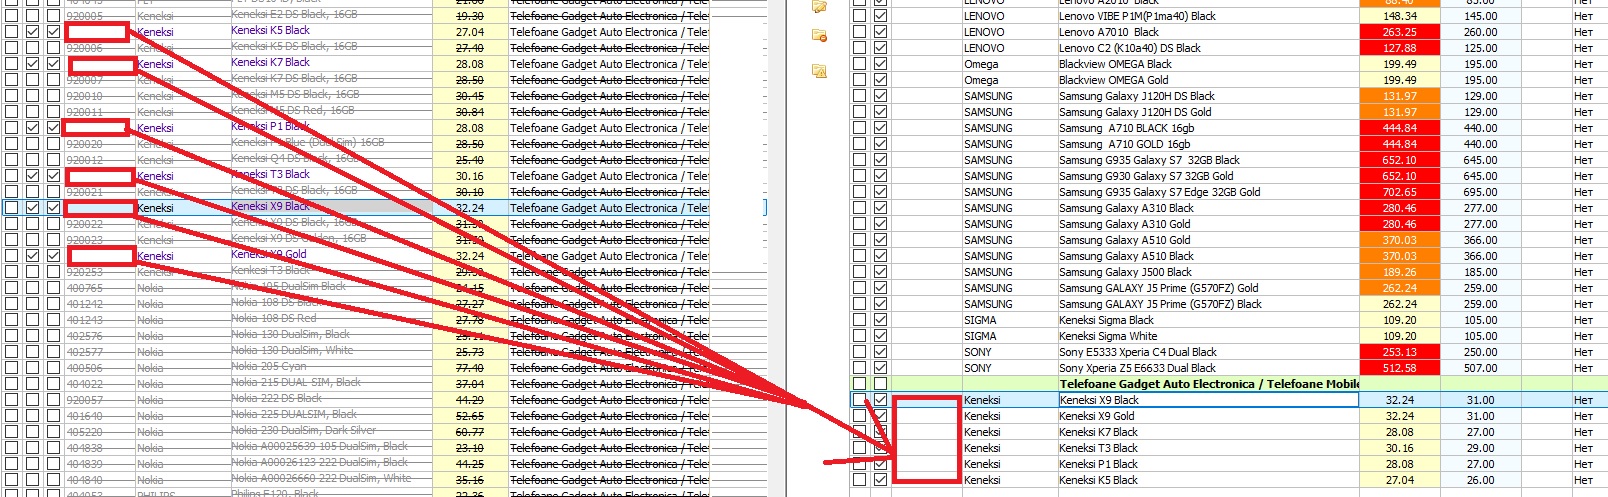Select Keneksi K7 Black name in left grid
Viewport: 1608px width, 497px height.
[x=270, y=62]
